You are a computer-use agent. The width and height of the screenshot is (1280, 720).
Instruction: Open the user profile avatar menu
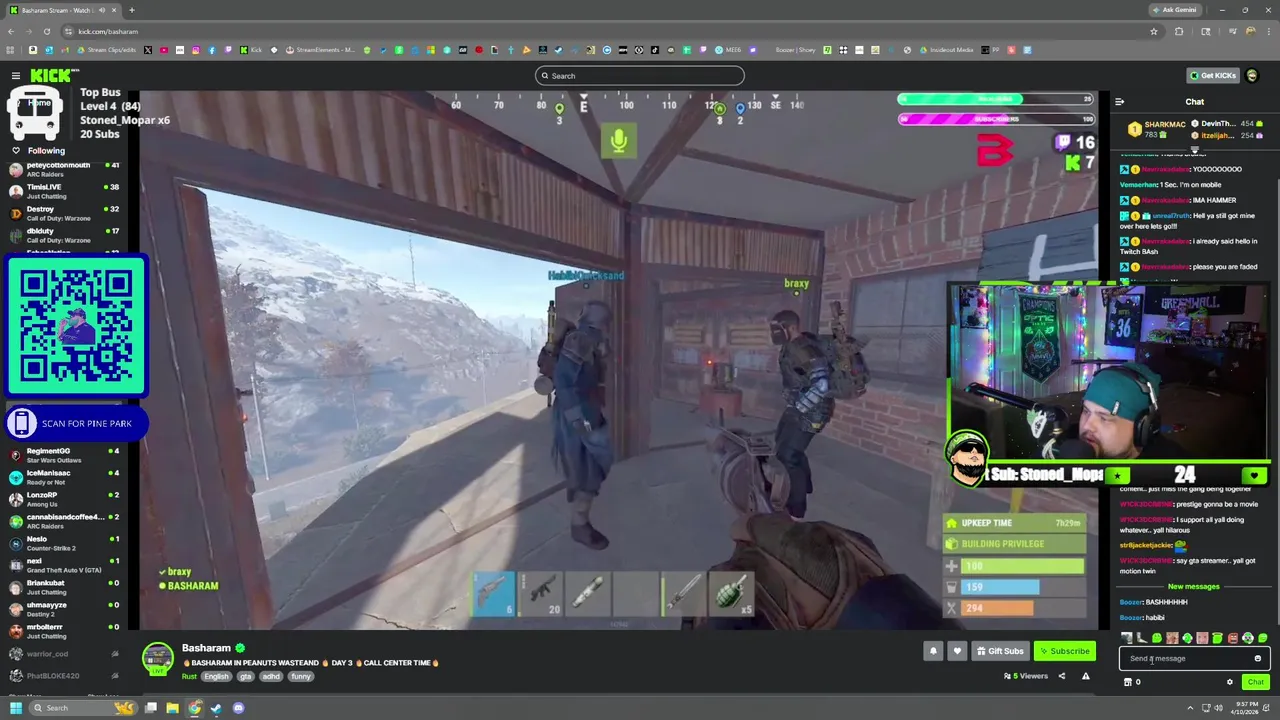click(1252, 76)
